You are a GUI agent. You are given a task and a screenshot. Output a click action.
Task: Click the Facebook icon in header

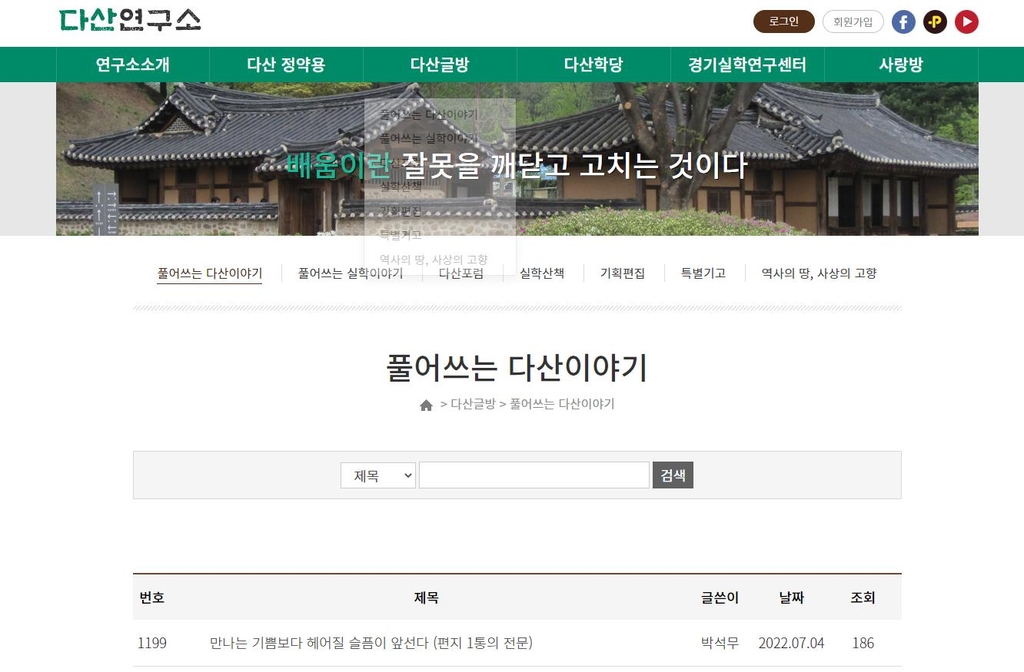[x=903, y=22]
